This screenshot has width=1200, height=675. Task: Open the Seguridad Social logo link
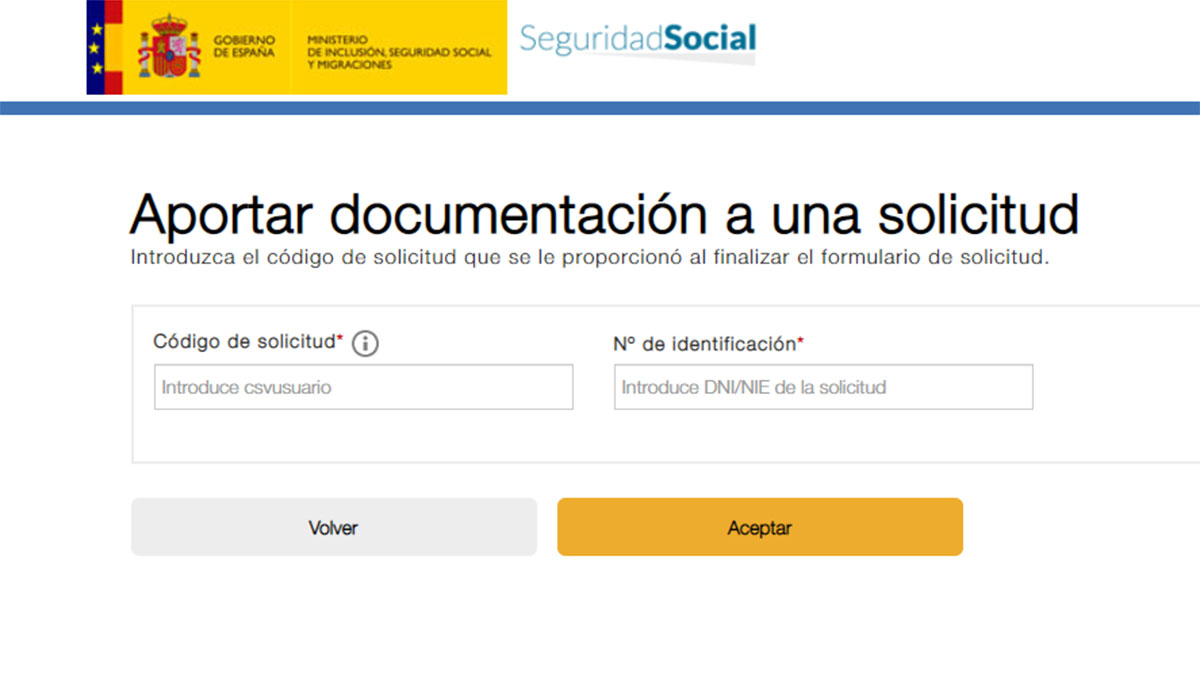637,39
